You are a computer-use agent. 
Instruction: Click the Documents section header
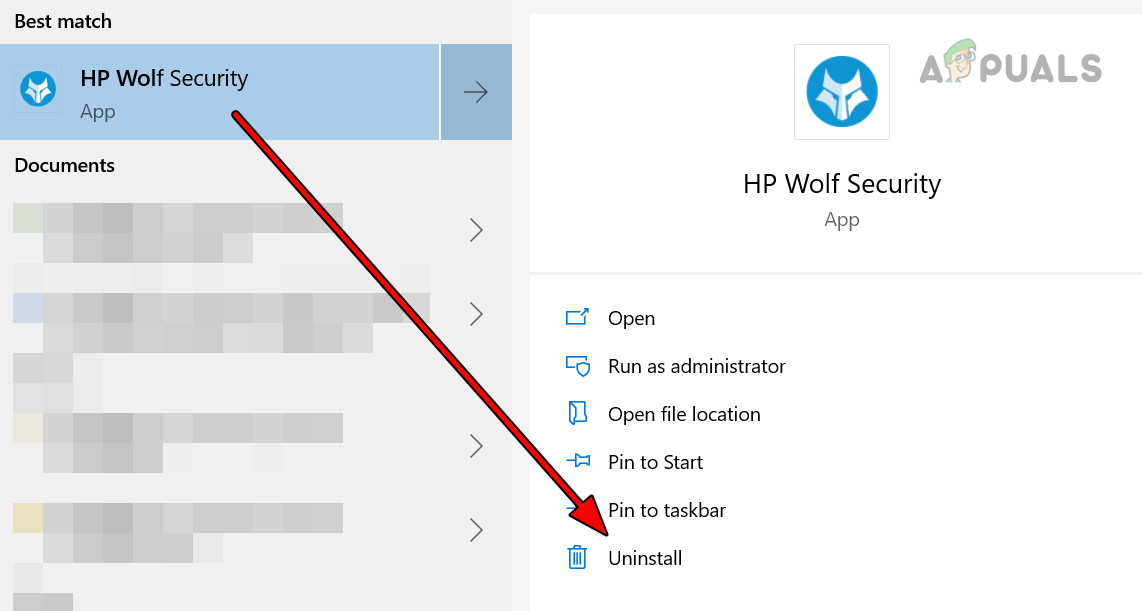click(x=64, y=164)
